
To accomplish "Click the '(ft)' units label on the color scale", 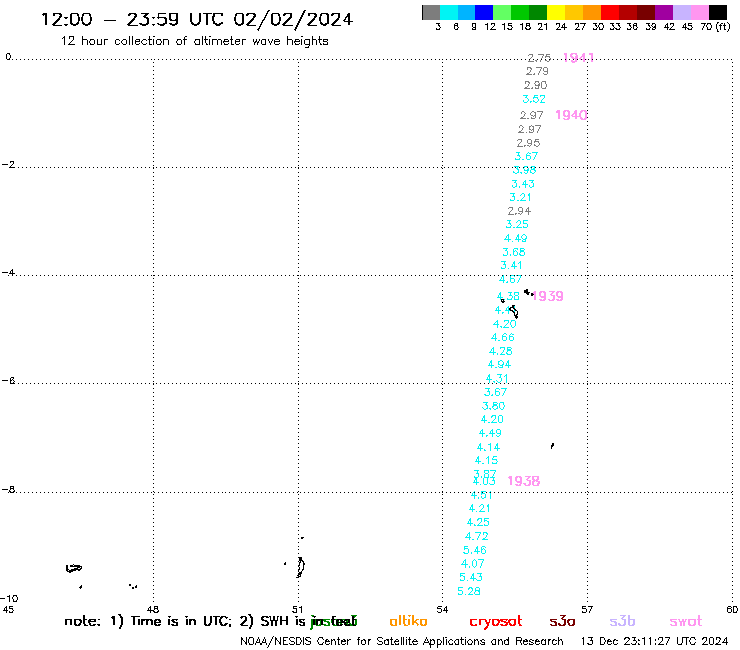I will pyautogui.click(x=723, y=27).
